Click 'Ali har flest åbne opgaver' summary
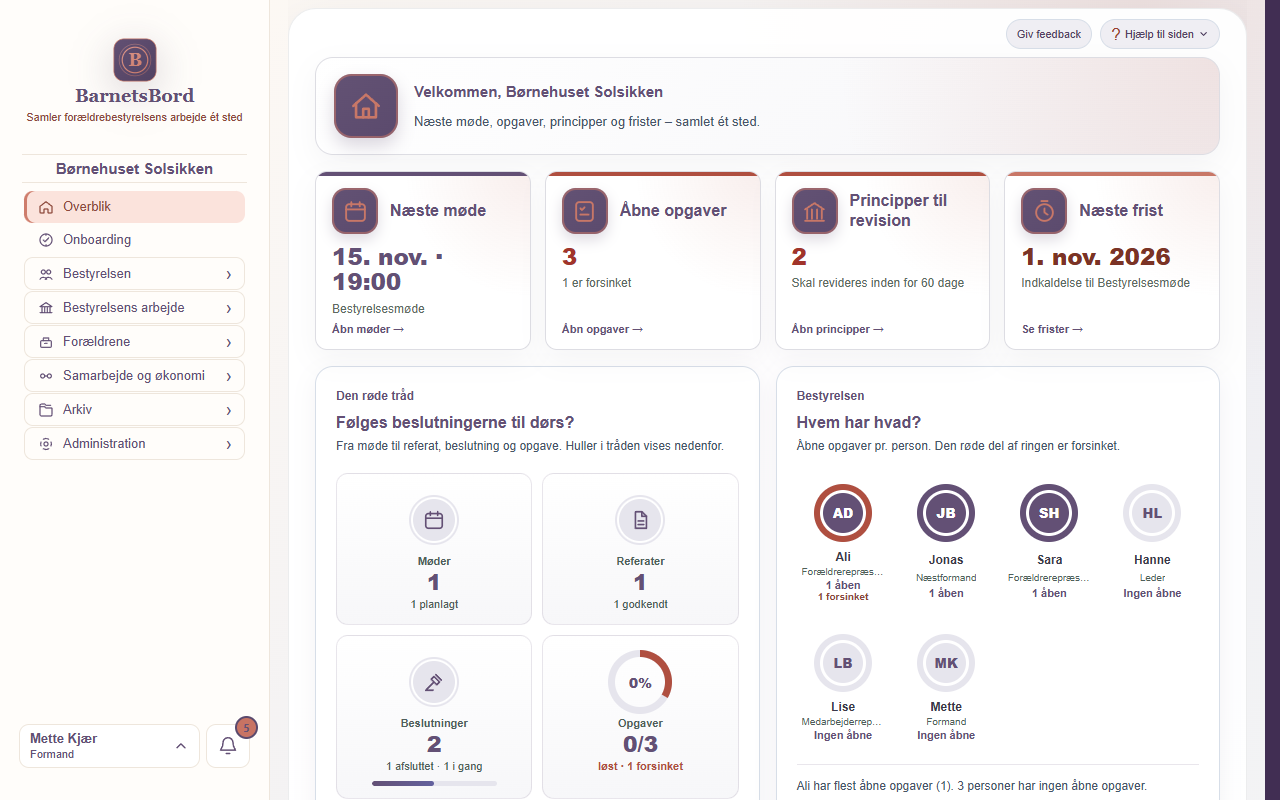The height and width of the screenshot is (800, 1280). click(972, 786)
